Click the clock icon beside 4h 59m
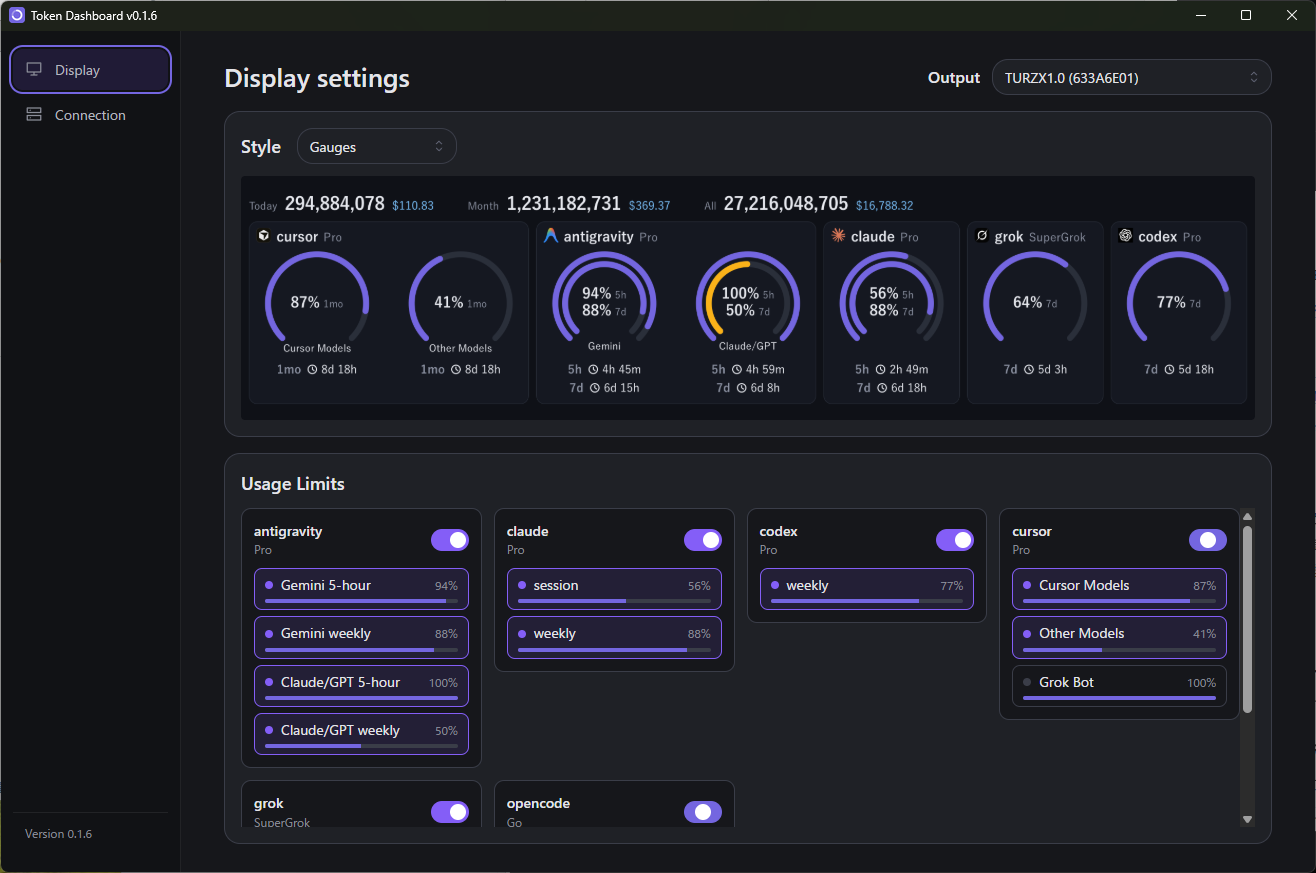This screenshot has height=873, width=1316. pos(737,370)
